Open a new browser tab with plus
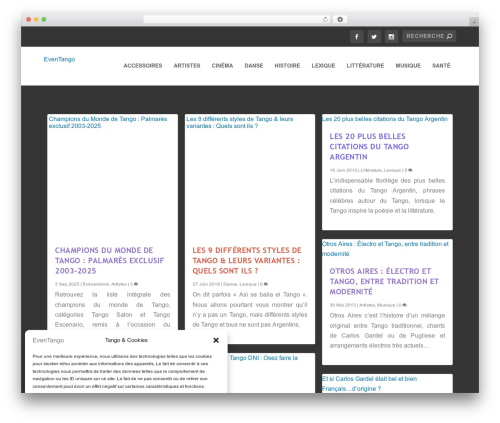 [474, 22]
